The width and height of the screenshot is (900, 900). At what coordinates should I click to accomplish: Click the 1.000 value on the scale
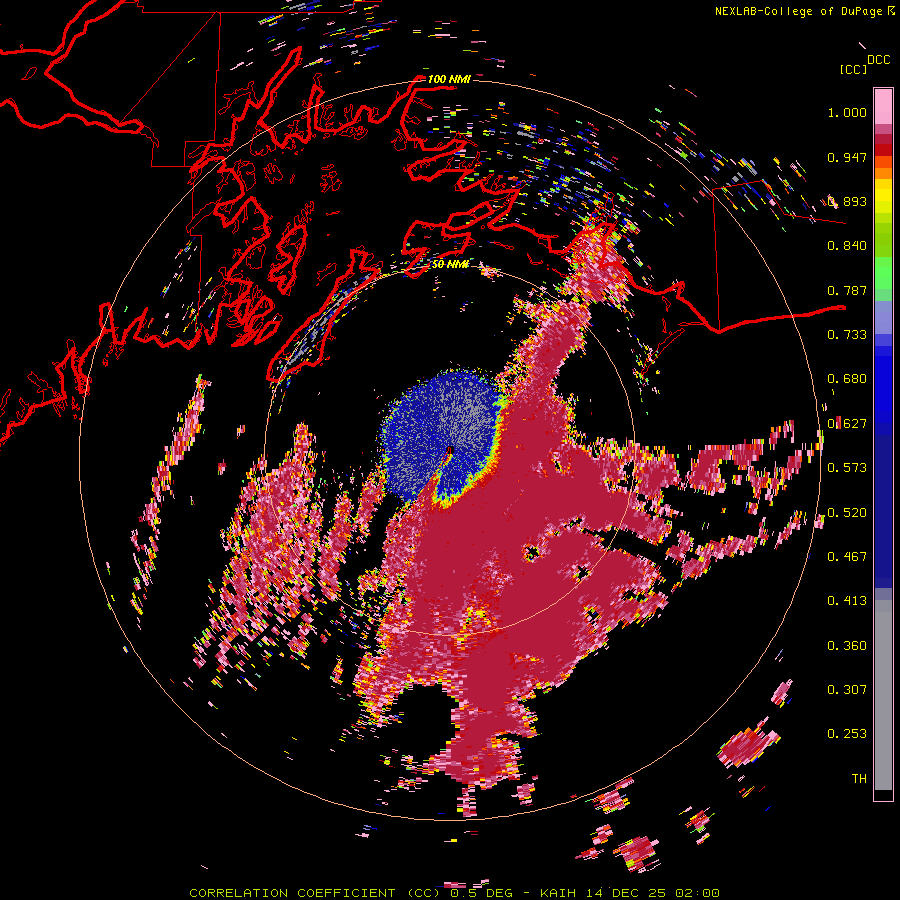pyautogui.click(x=847, y=112)
